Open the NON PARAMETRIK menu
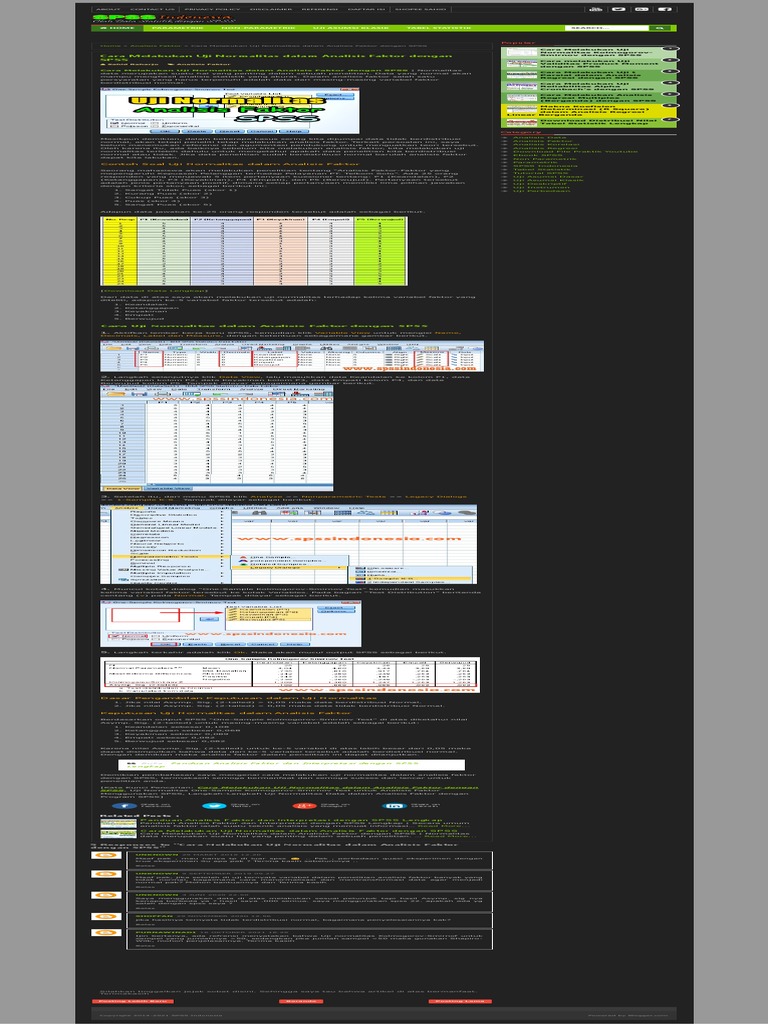 (258, 28)
